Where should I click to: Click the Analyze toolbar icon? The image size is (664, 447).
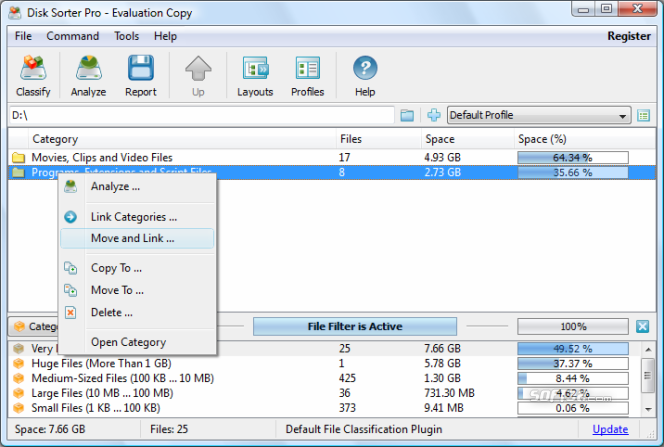click(x=89, y=68)
